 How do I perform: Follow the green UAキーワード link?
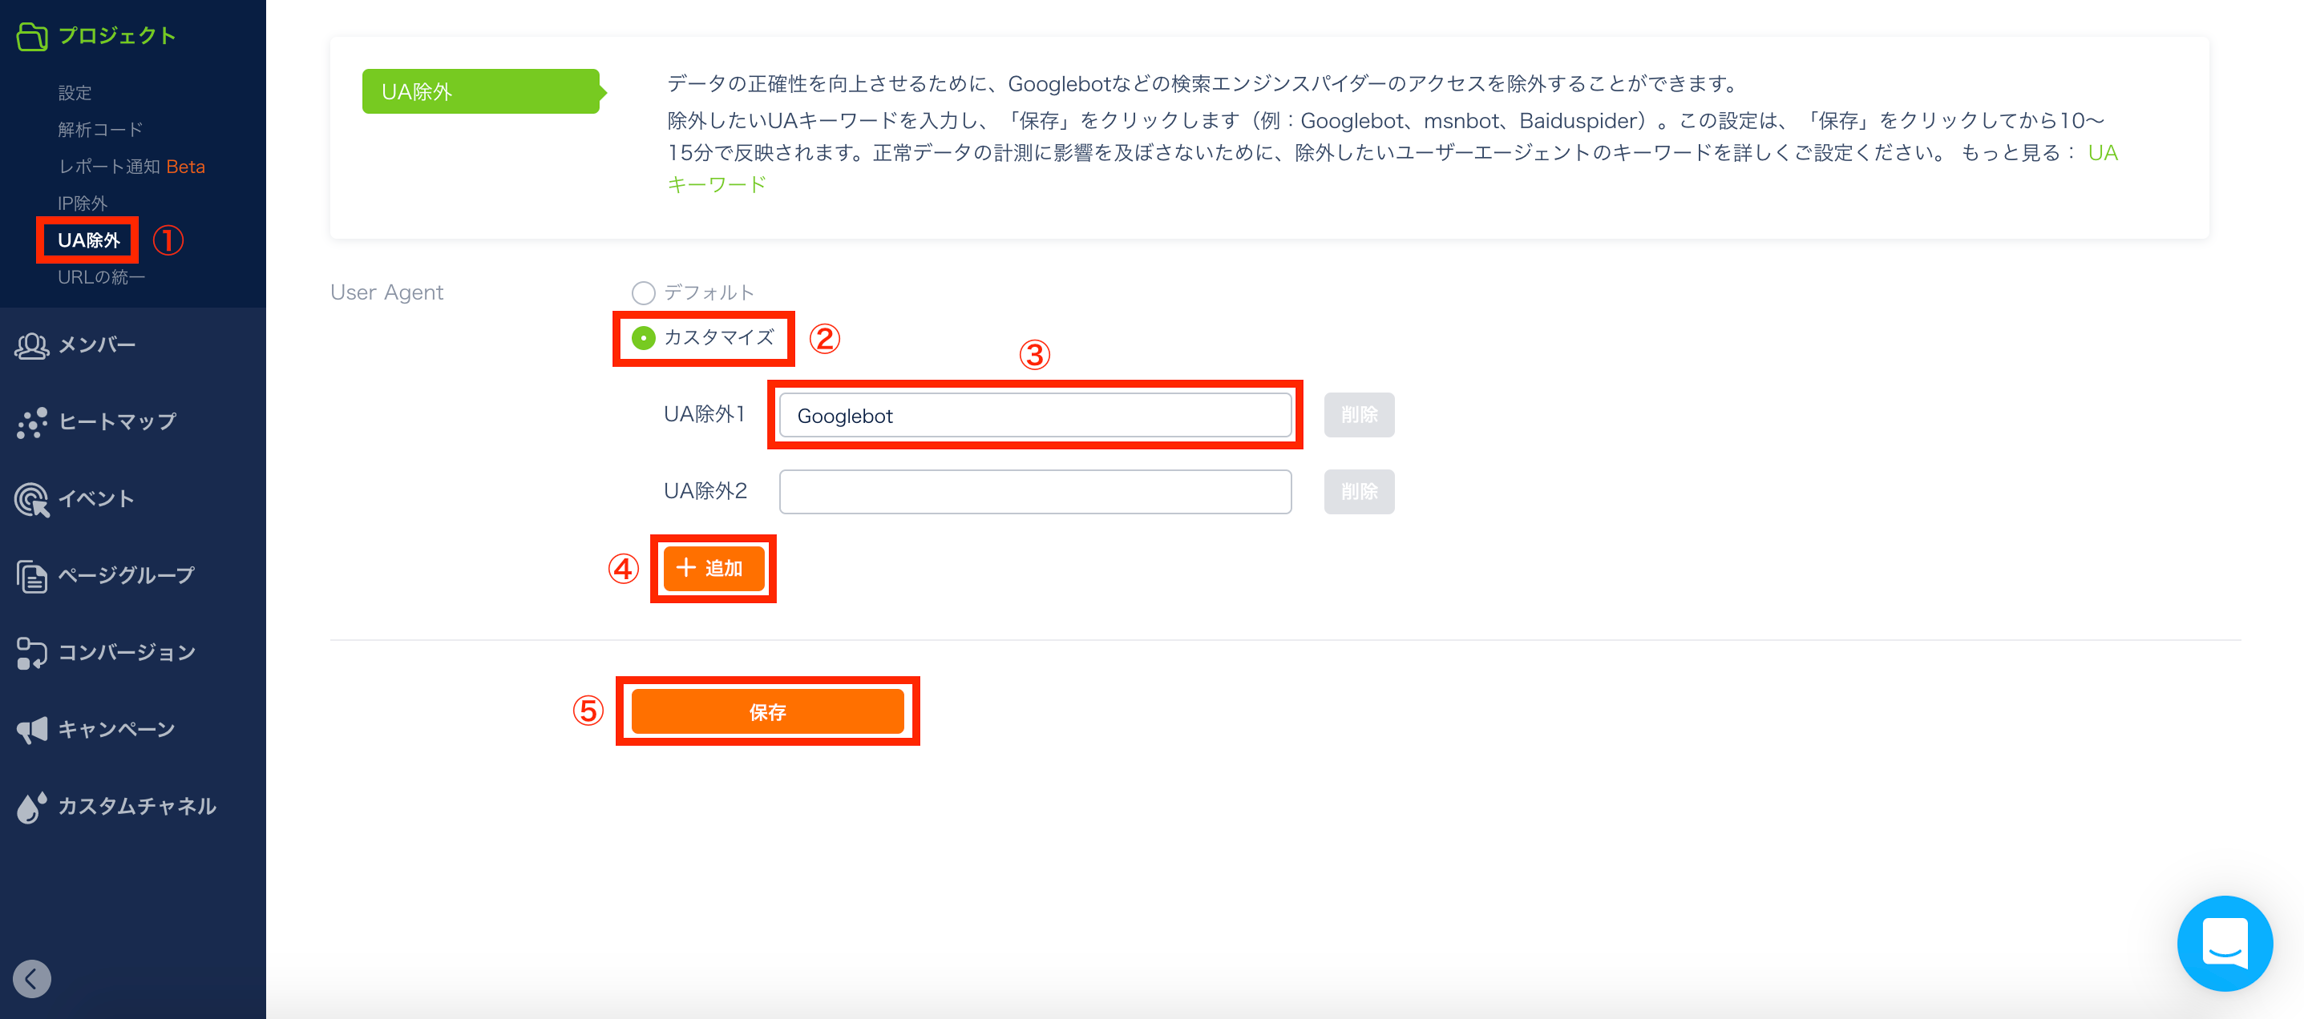point(716,185)
